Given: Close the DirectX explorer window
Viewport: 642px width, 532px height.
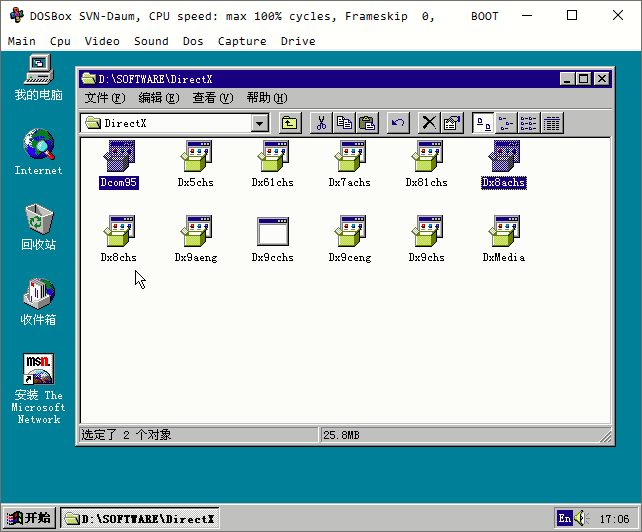Looking at the screenshot, I should tap(602, 79).
